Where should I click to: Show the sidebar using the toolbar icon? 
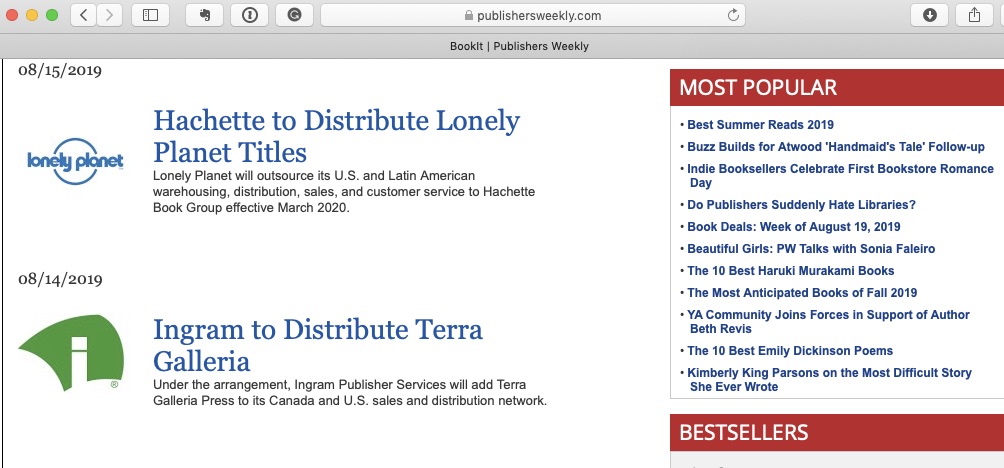(150, 15)
